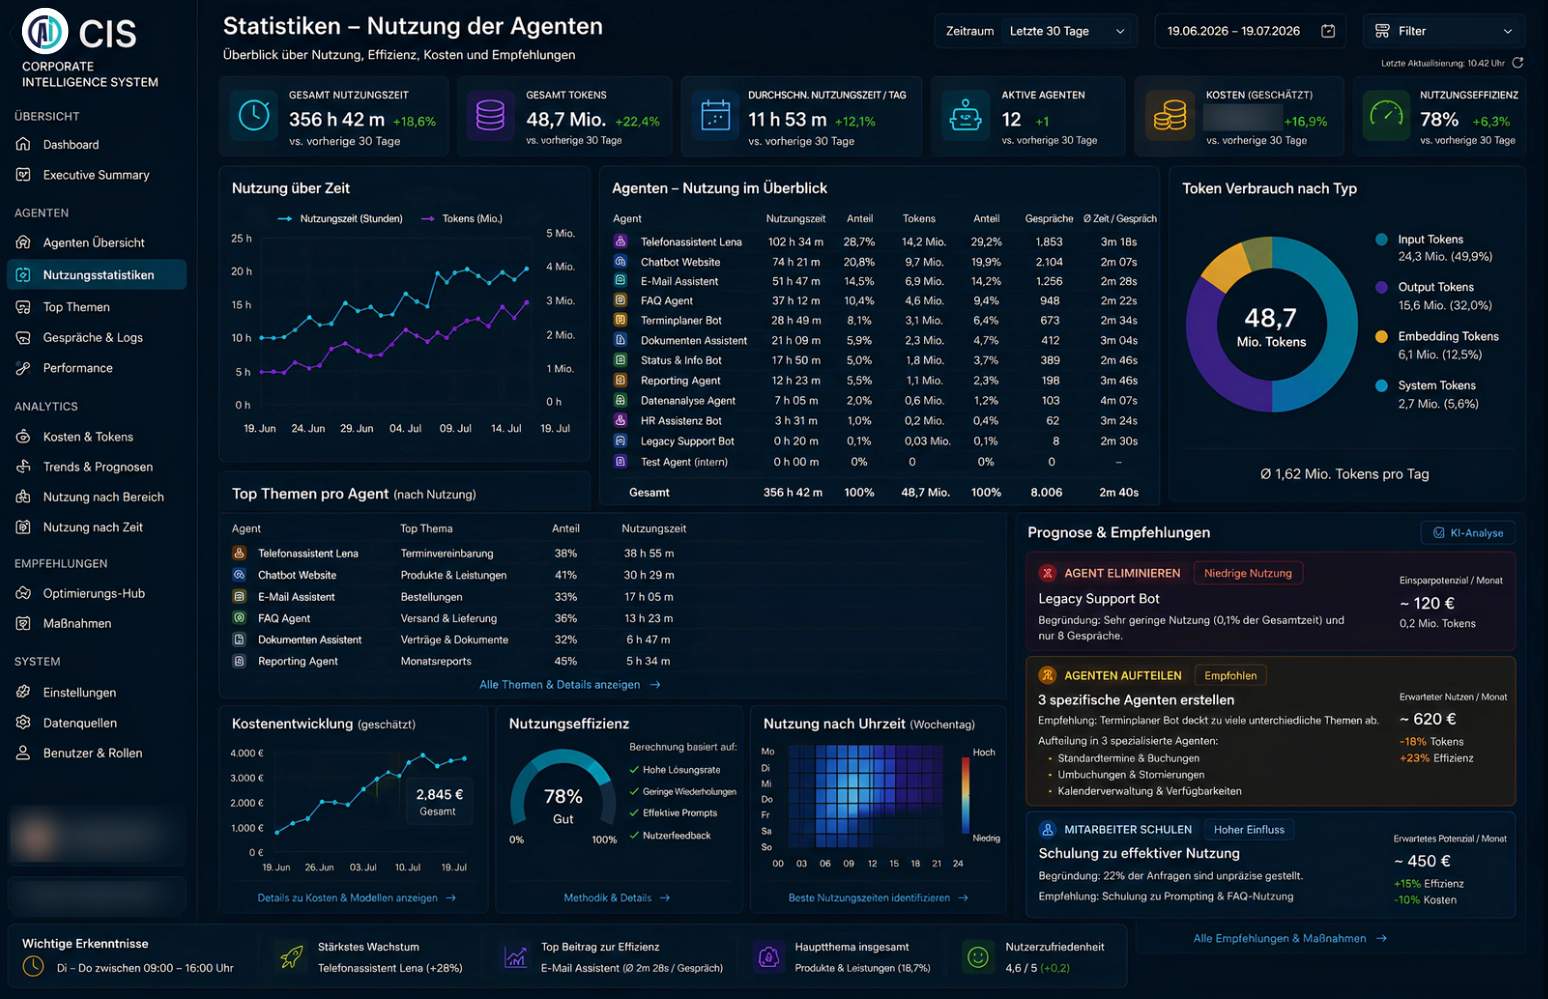
Task: Select Input Tokens color legend dot
Action: [1381, 240]
